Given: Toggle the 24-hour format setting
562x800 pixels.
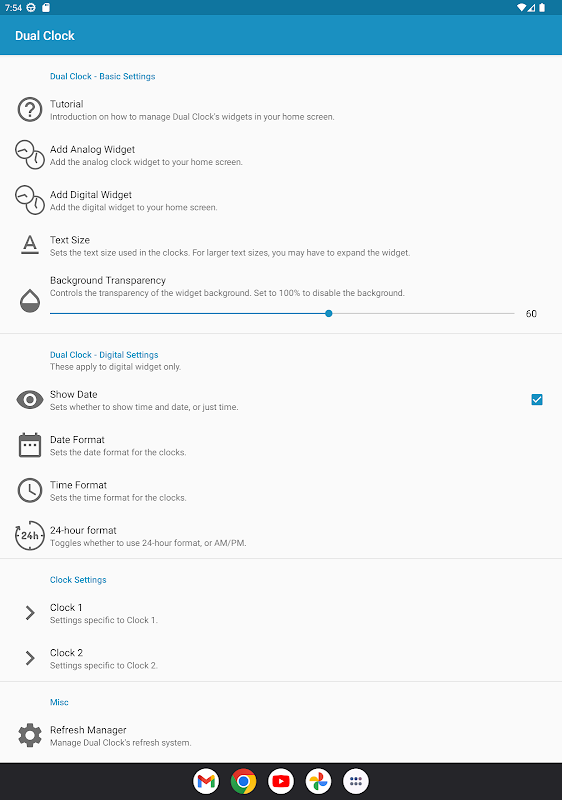Looking at the screenshot, I should (281, 536).
